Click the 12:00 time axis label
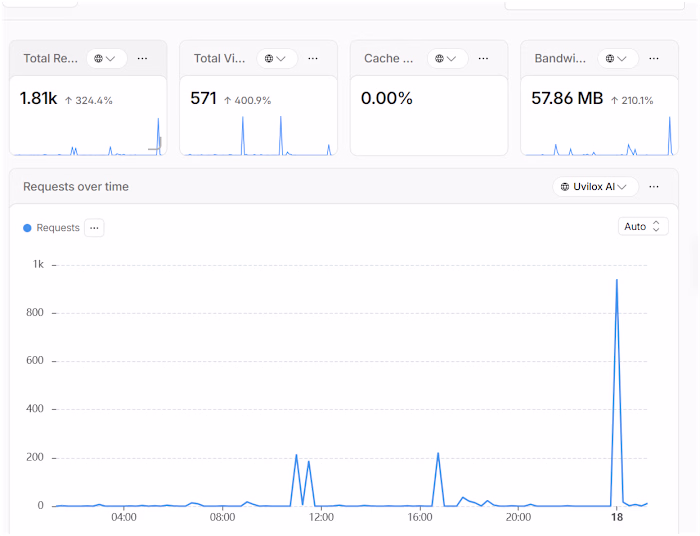Viewport: 700px width, 536px height. (321, 517)
